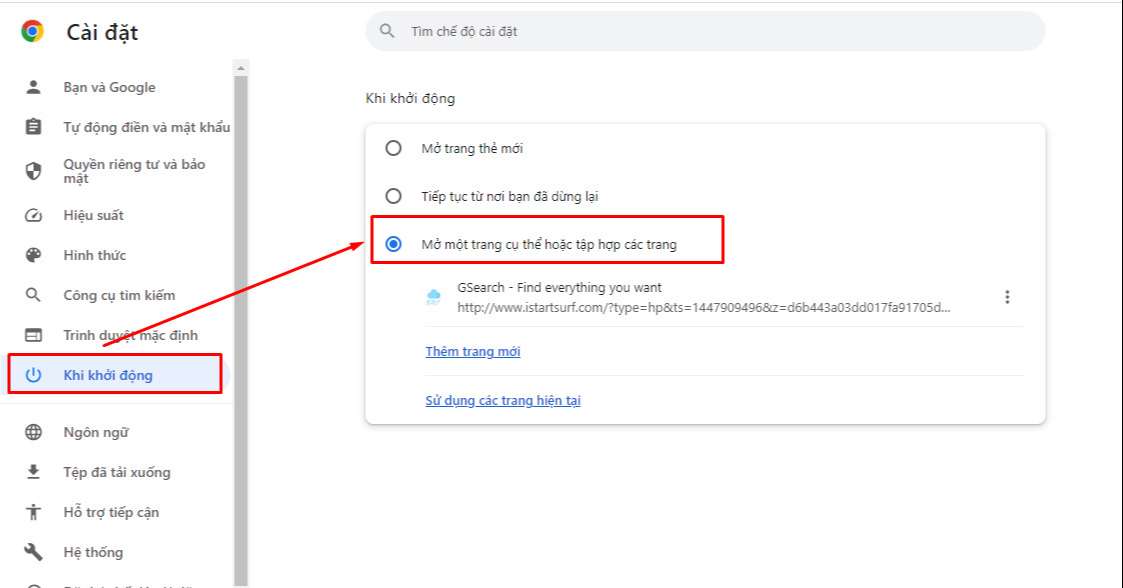
Task: Open Hỗ trợ tiếp cận settings
Action: tap(111, 512)
